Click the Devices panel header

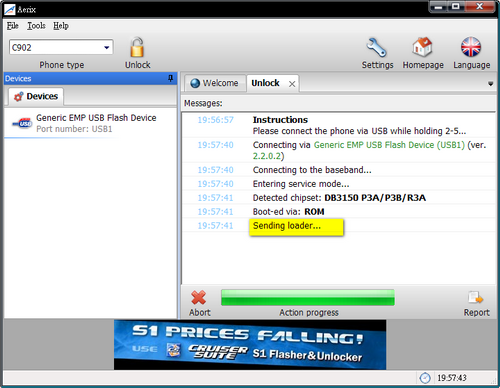point(90,78)
